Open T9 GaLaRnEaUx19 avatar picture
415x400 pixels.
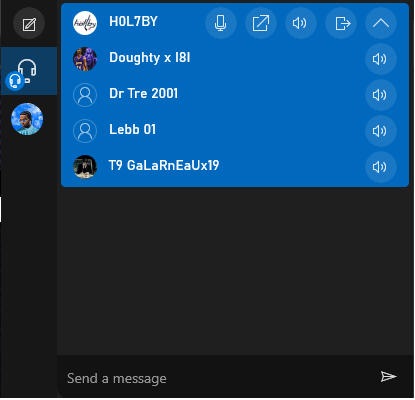point(85,167)
